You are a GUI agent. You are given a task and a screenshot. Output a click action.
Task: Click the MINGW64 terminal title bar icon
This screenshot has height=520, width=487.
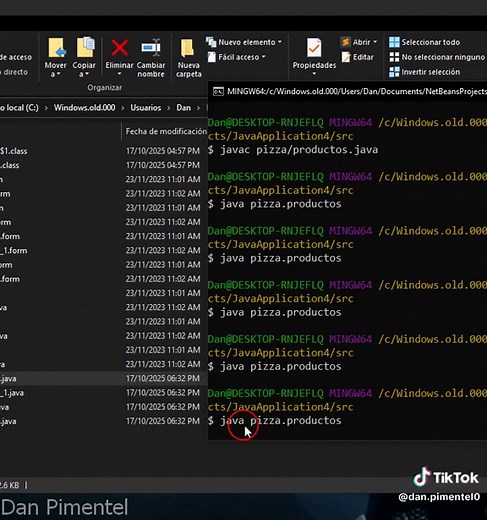pos(218,91)
